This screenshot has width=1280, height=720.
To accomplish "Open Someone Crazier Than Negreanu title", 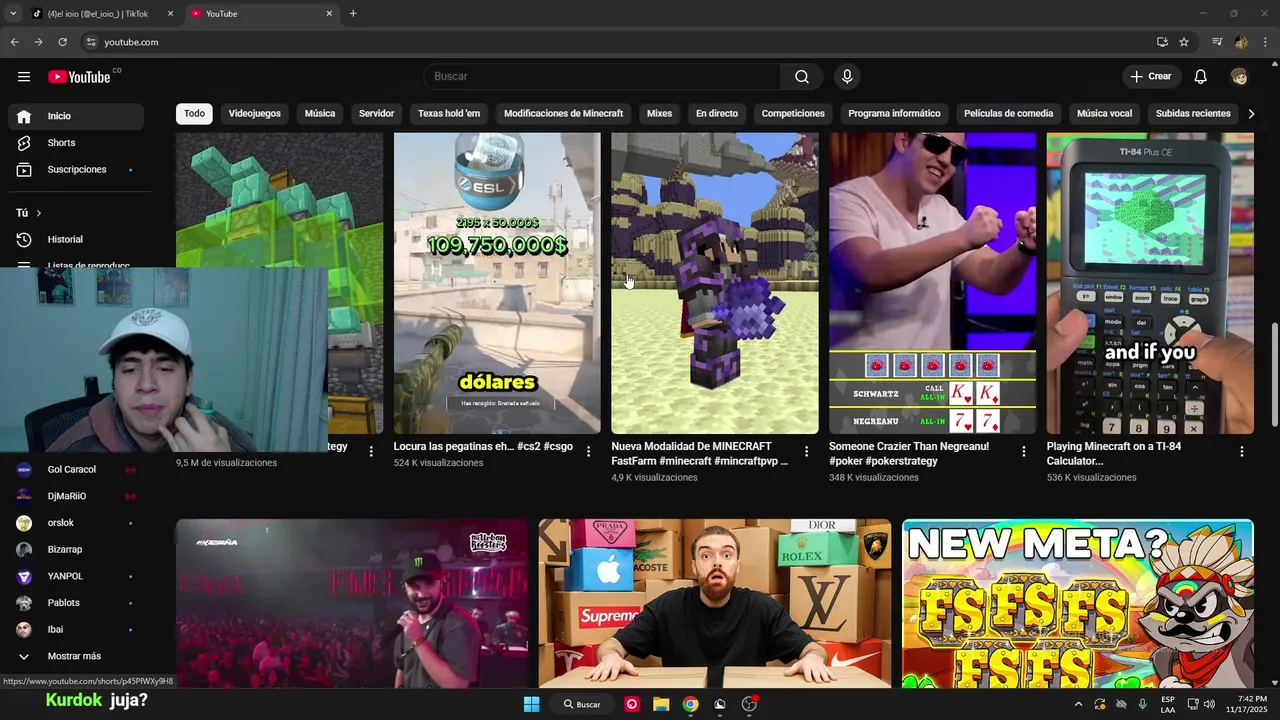I will (x=909, y=454).
